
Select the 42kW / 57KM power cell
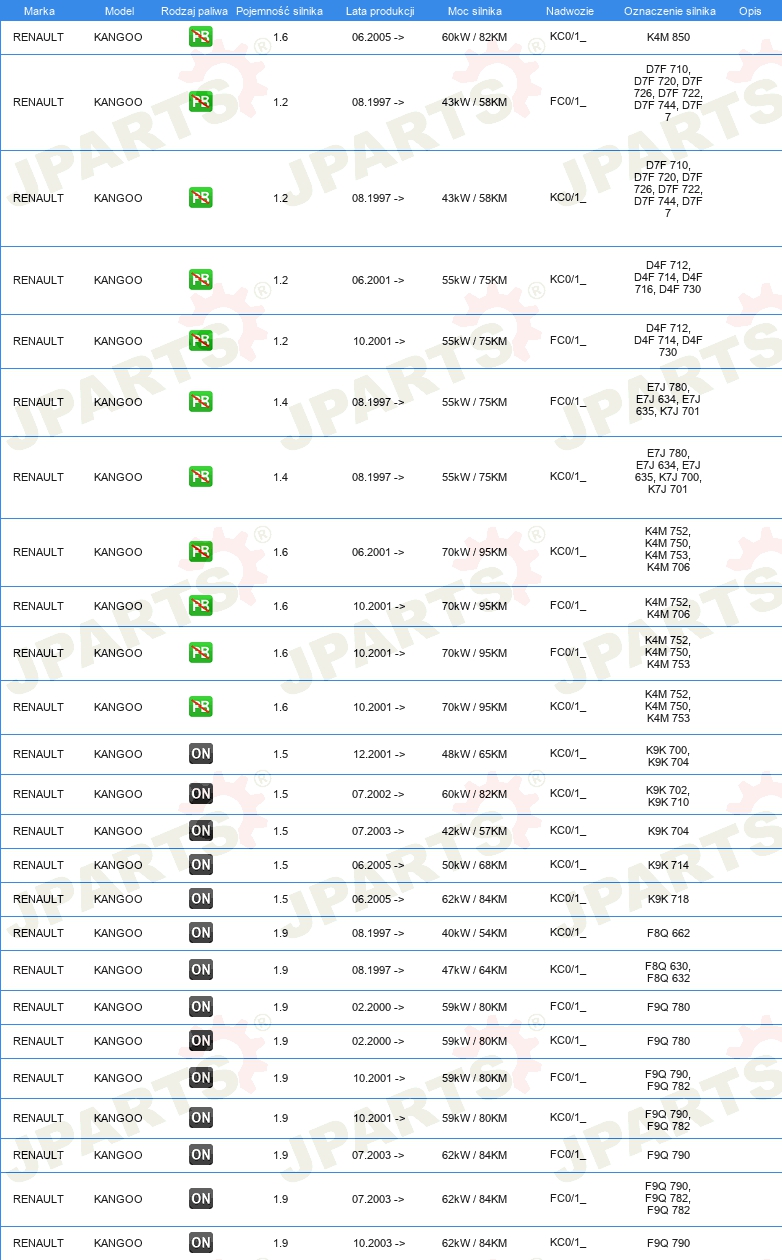[x=474, y=831]
